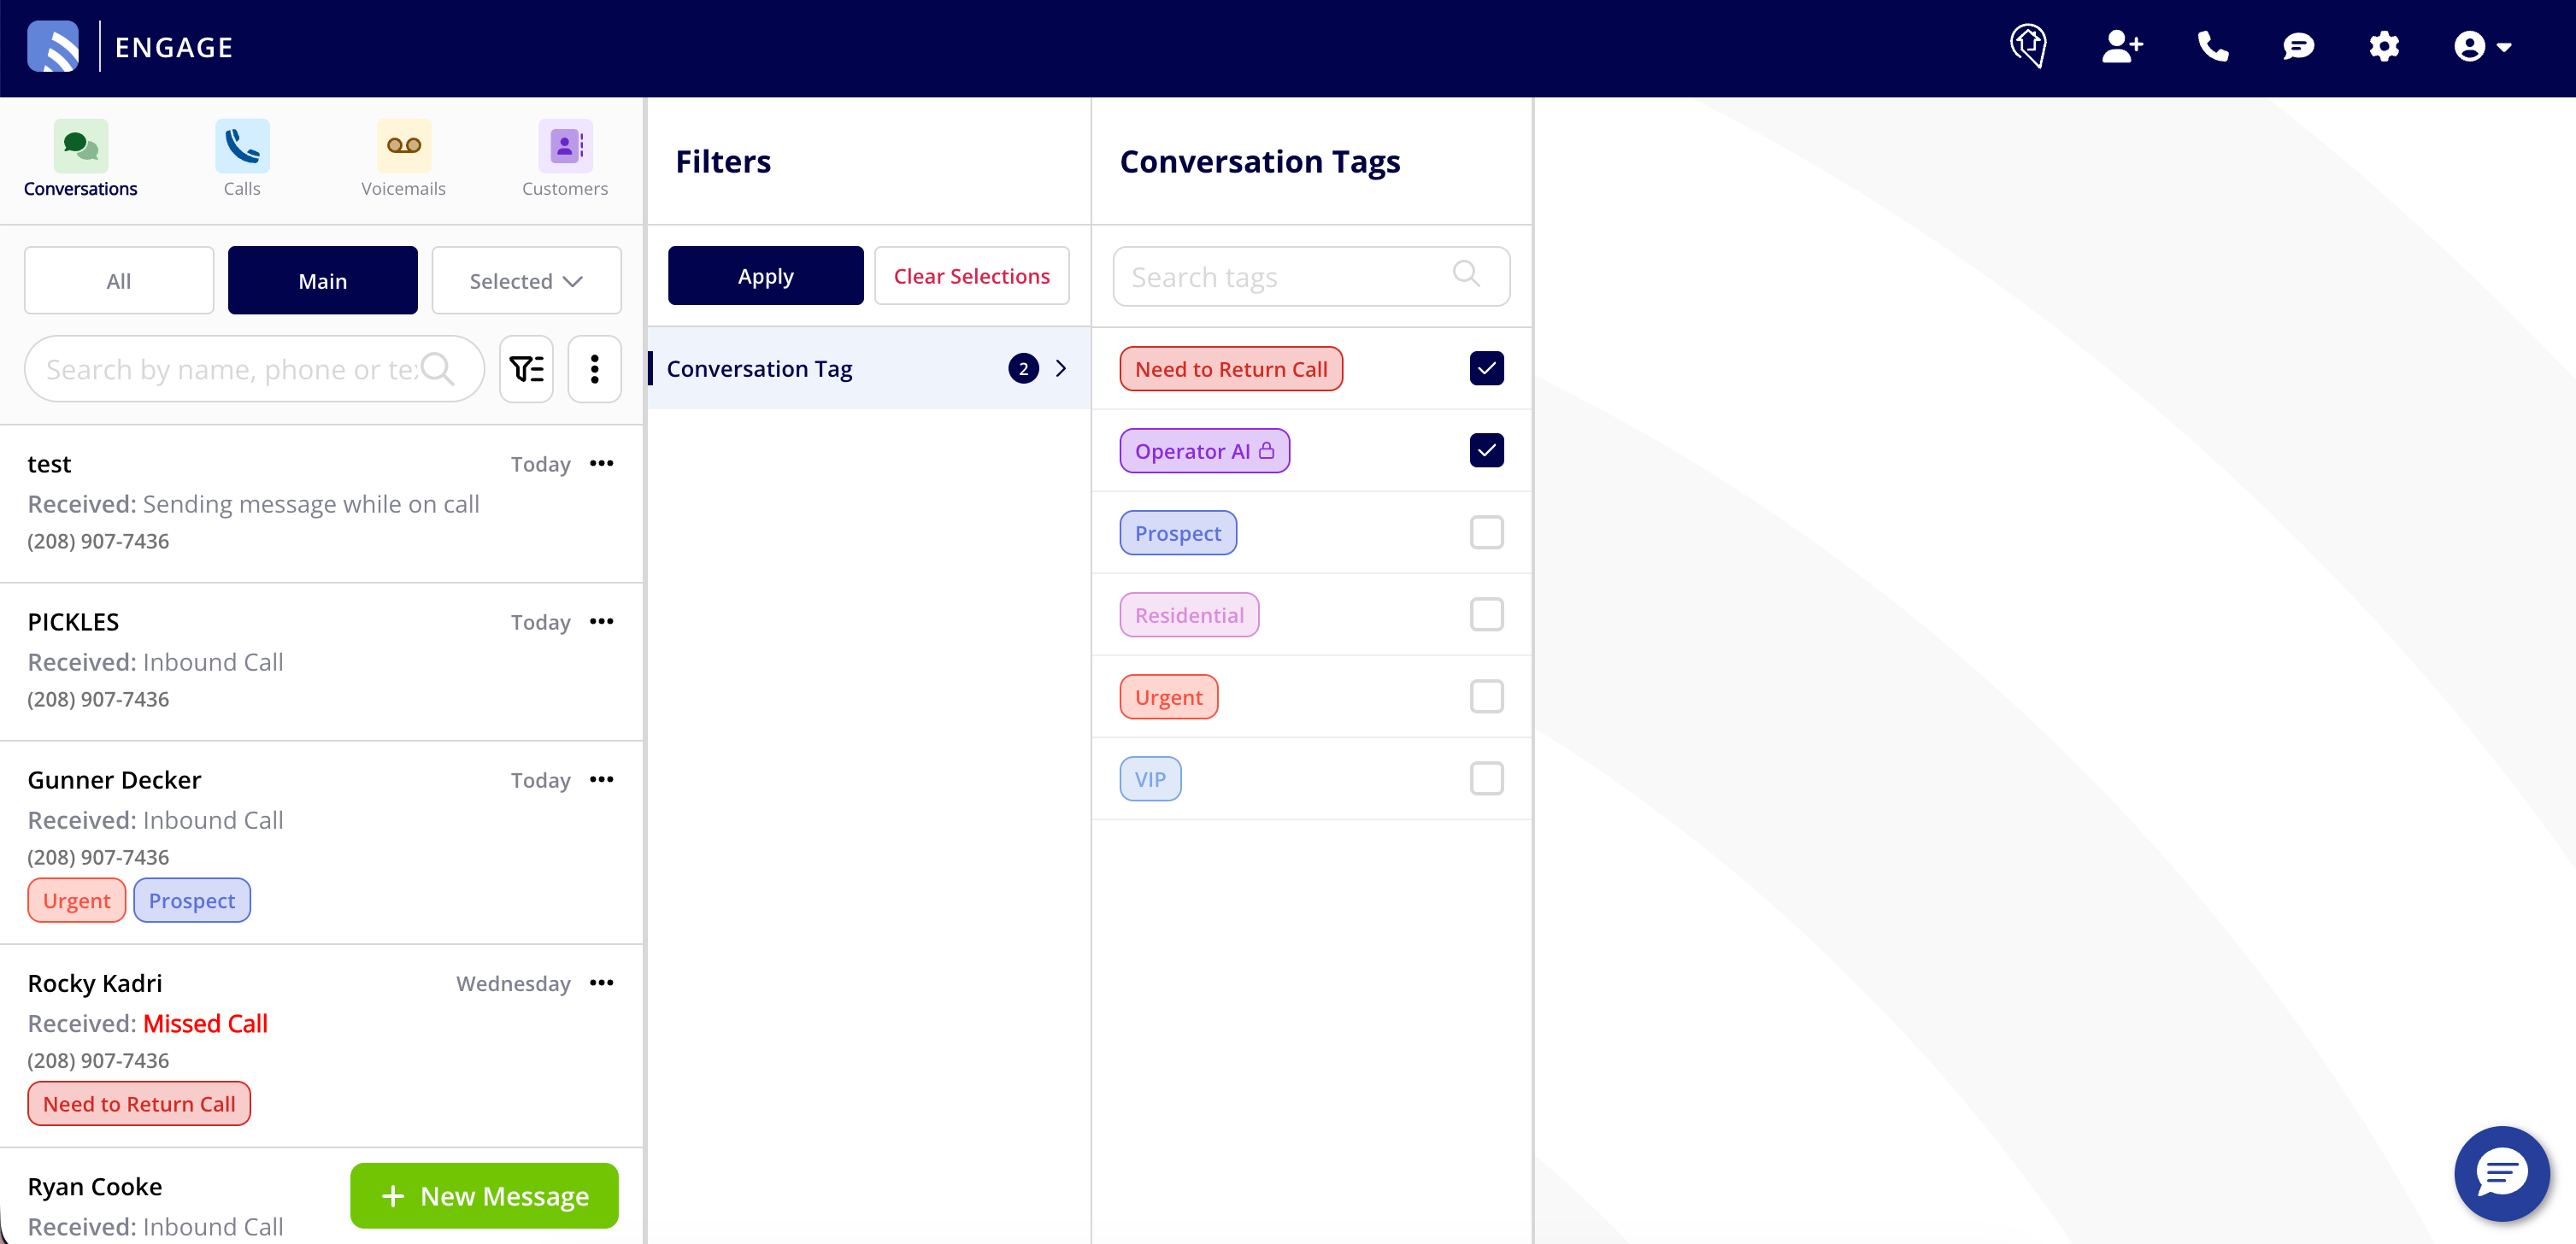2576x1244 pixels.
Task: Click the Urgent tag label in tag list
Action: (1169, 697)
